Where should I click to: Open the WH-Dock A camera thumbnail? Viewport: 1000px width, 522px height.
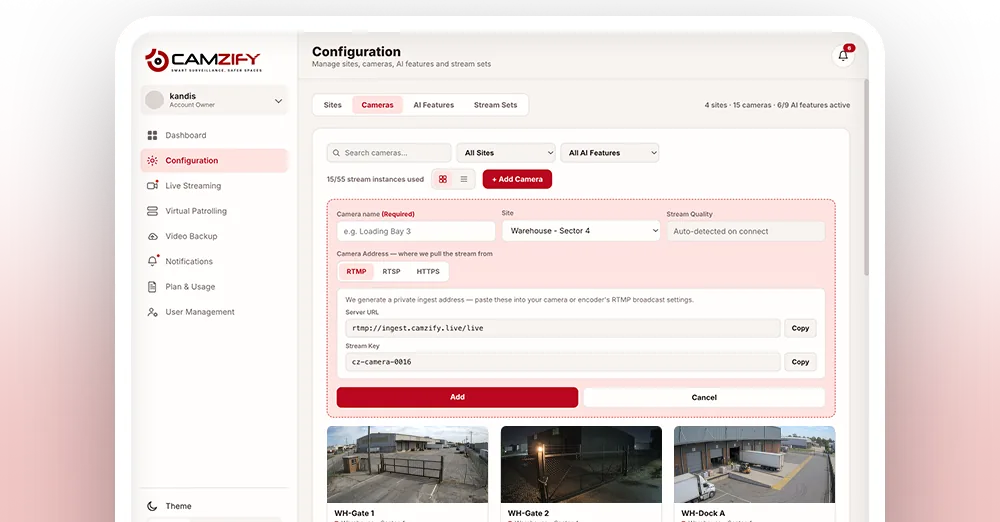point(754,465)
